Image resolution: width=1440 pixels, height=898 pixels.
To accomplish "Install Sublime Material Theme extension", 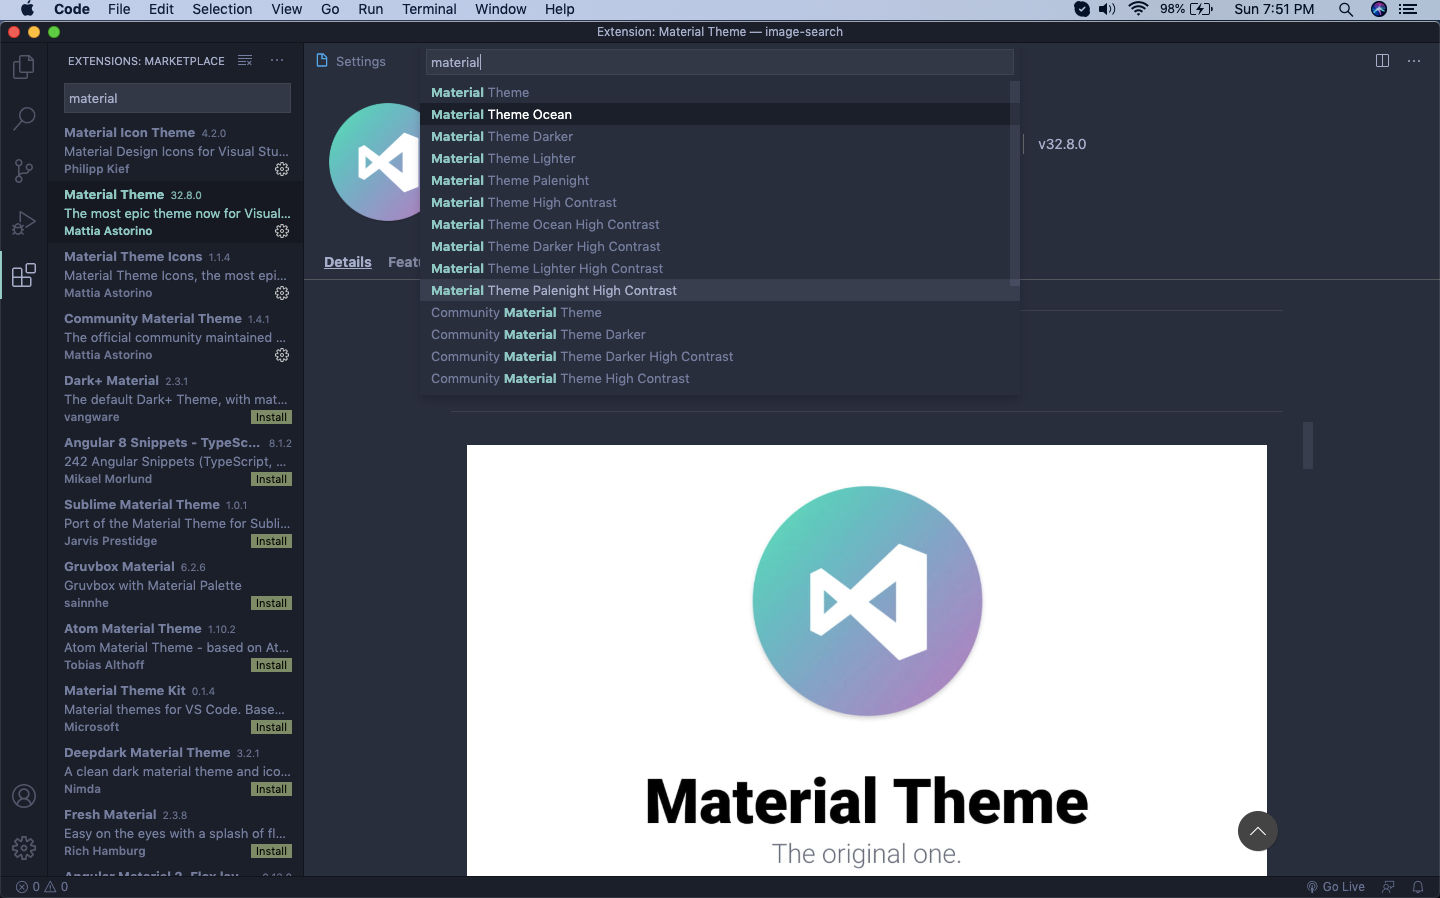I will coord(271,541).
